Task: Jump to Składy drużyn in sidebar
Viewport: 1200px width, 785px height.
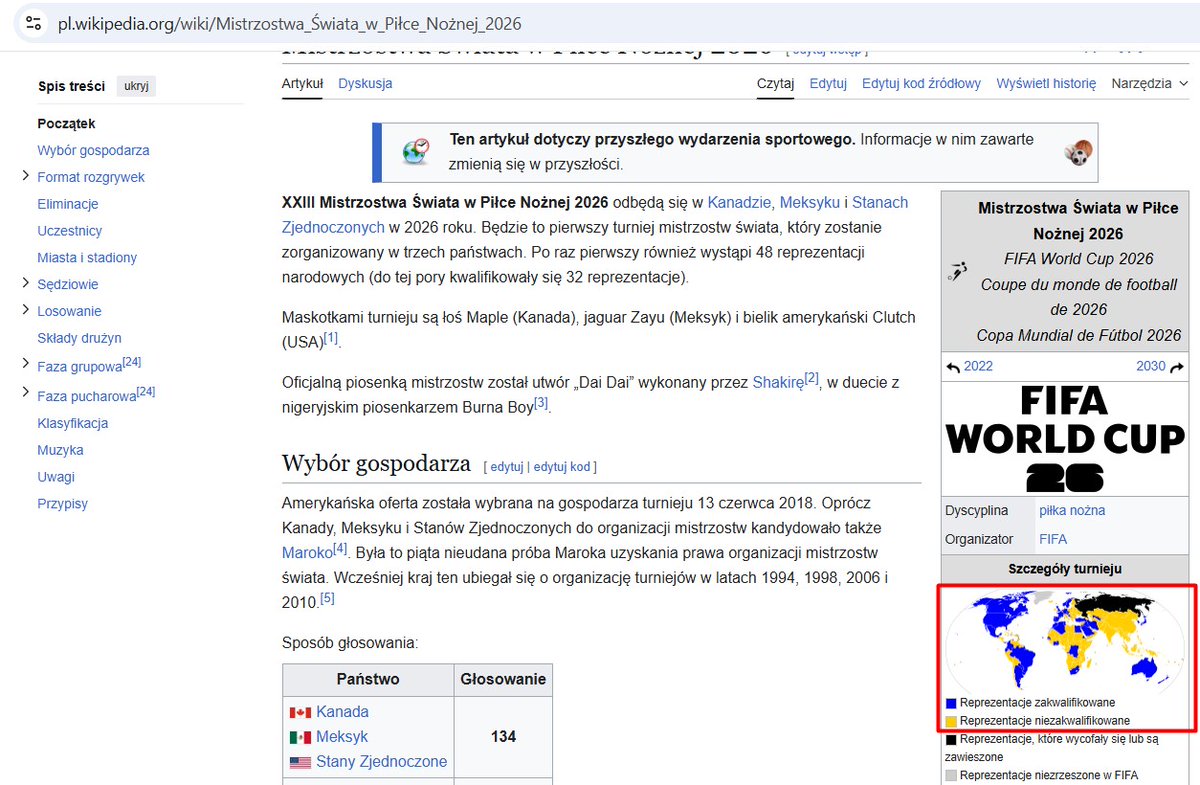Action: pyautogui.click(x=78, y=338)
